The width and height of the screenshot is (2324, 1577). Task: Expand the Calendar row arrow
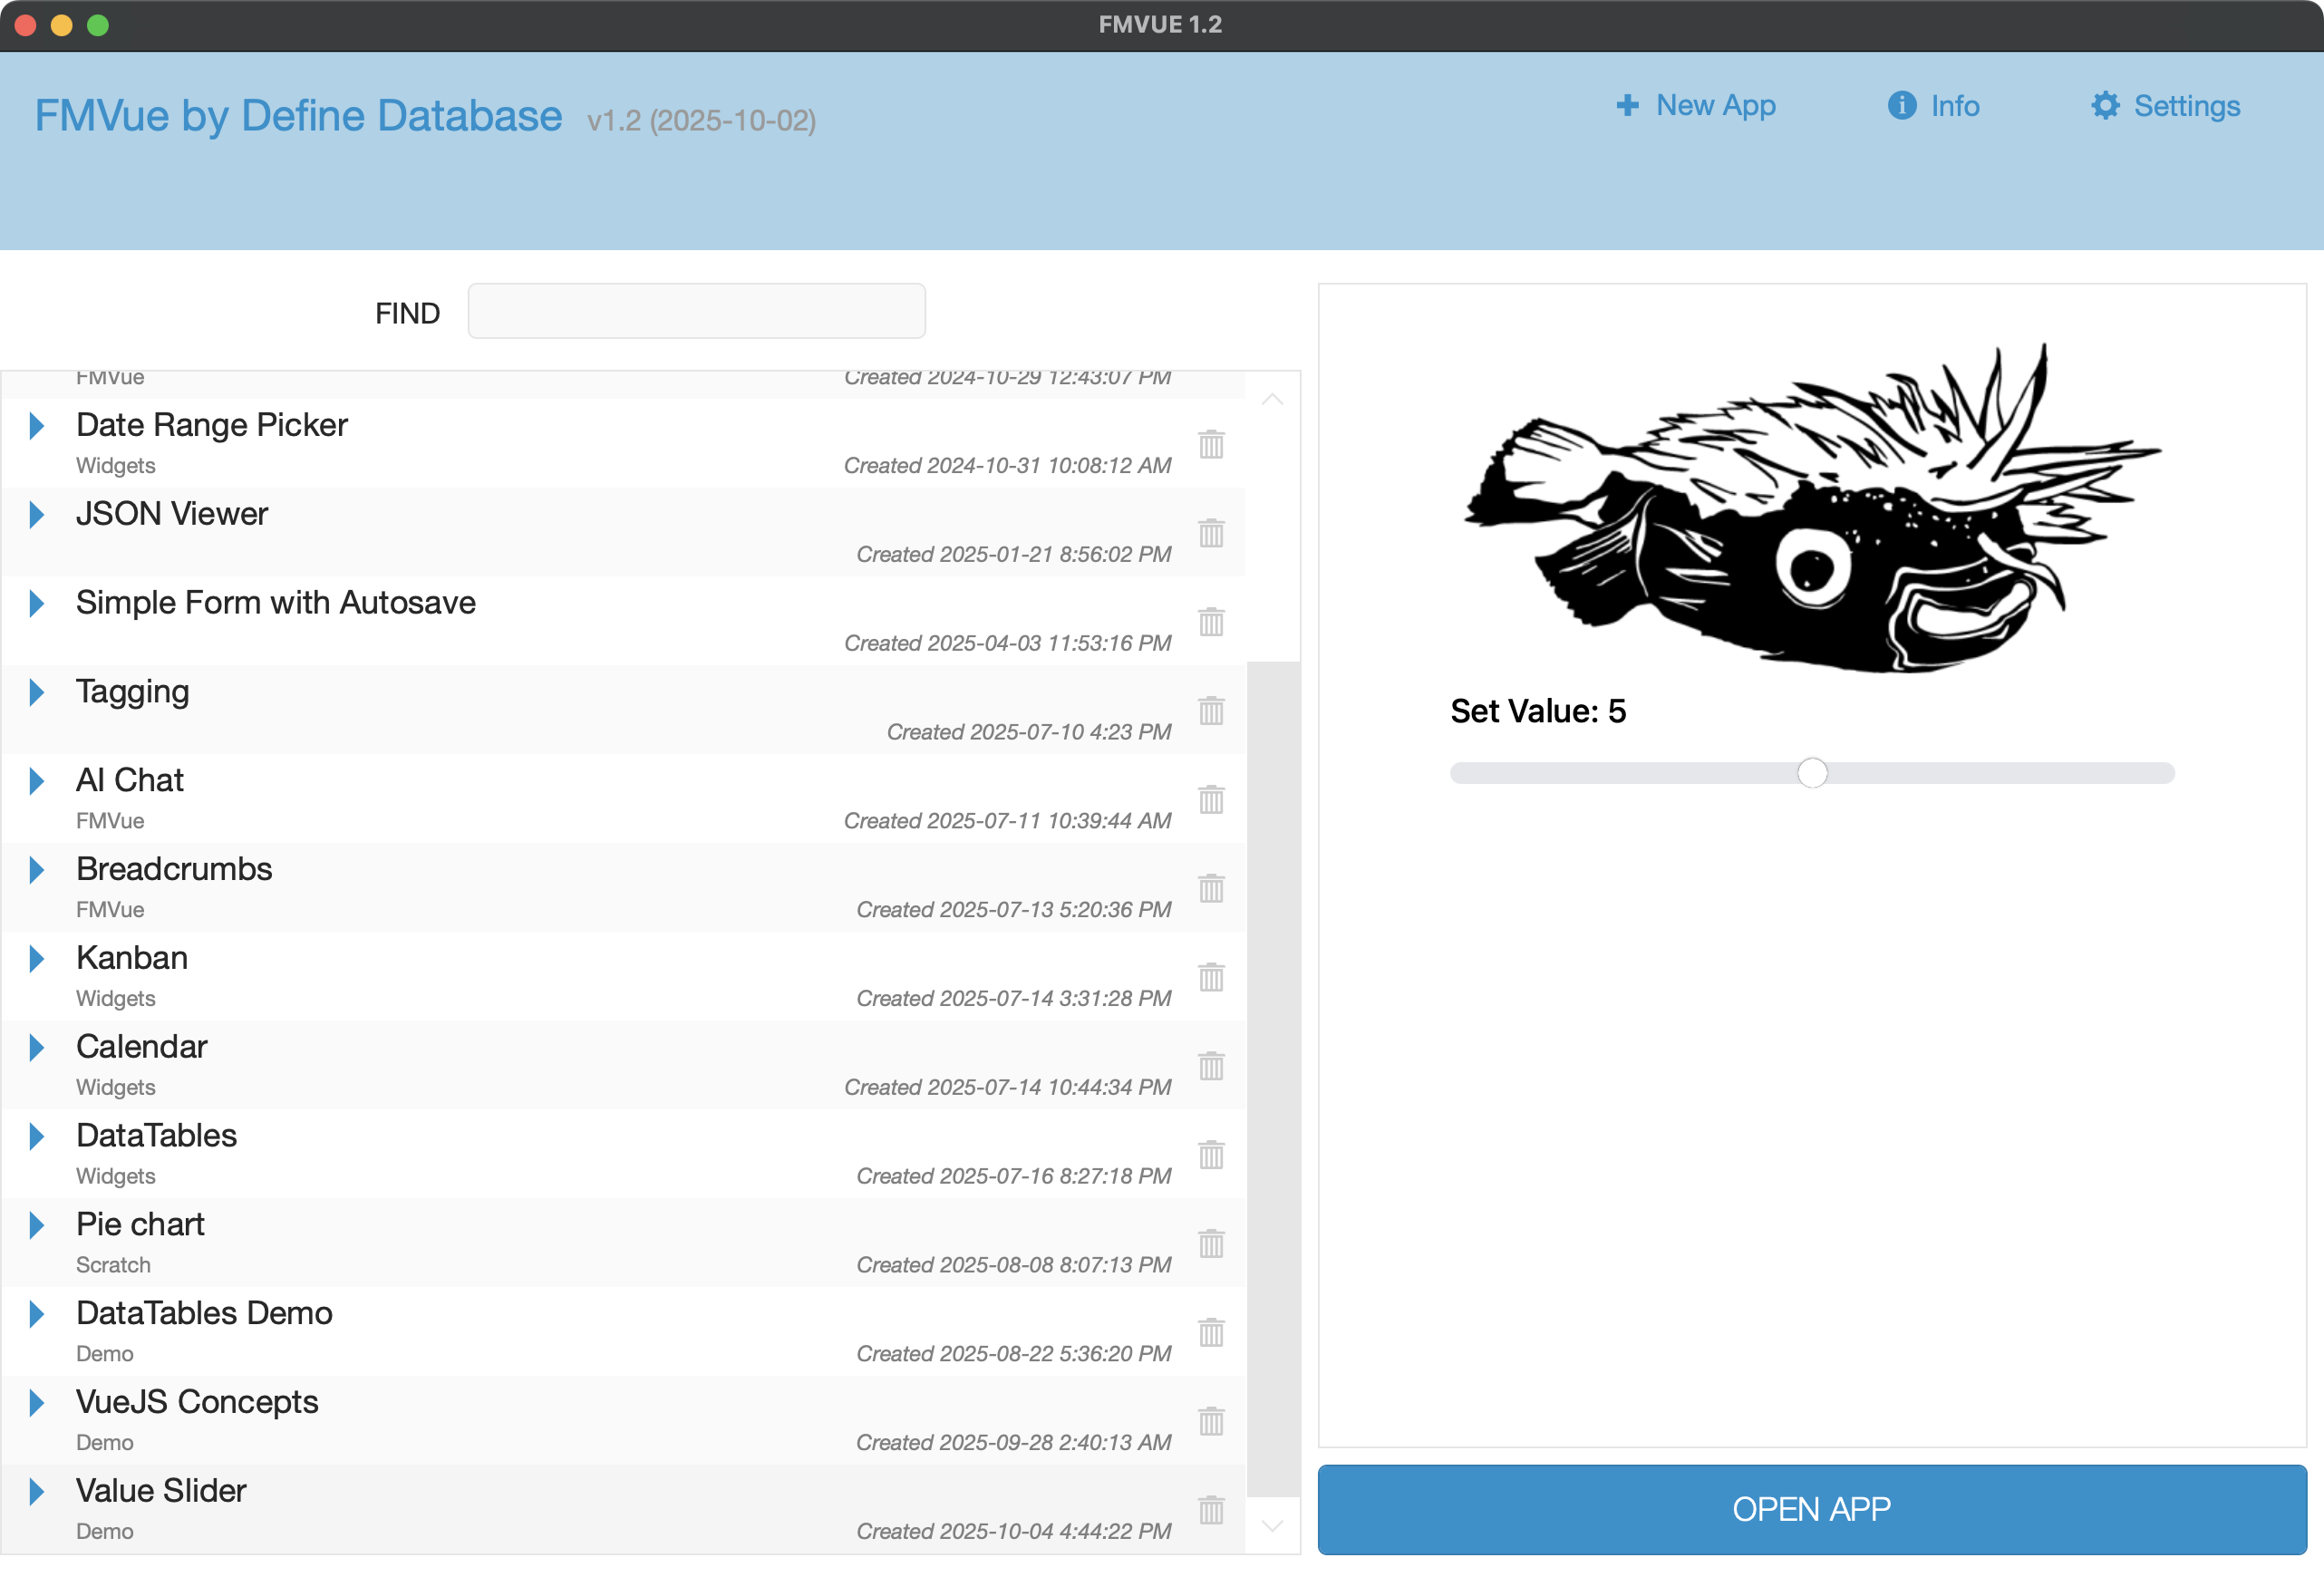click(x=37, y=1047)
